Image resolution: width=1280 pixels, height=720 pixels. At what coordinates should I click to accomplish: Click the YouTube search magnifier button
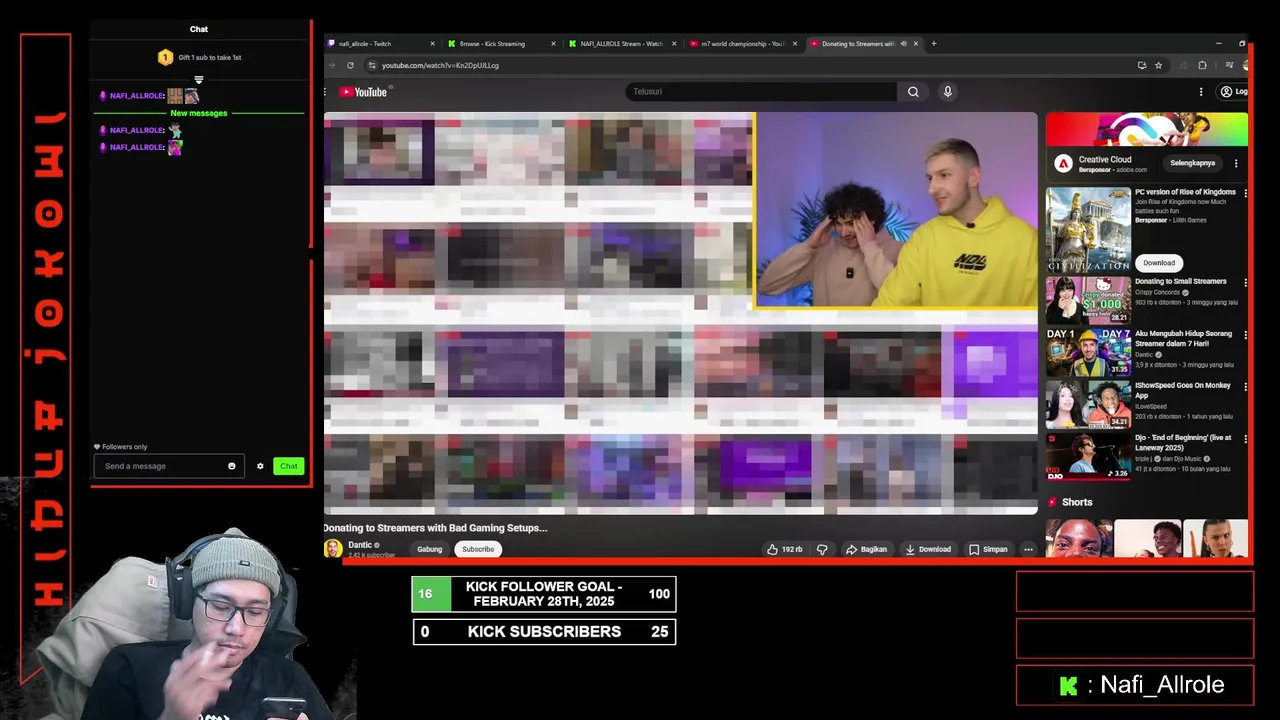(x=913, y=92)
